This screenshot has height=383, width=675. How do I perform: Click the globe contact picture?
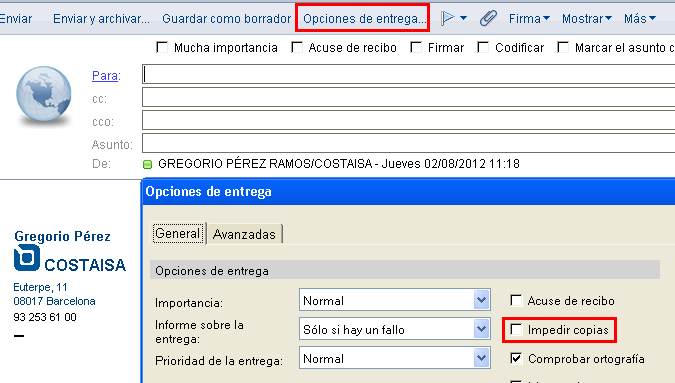click(x=43, y=94)
